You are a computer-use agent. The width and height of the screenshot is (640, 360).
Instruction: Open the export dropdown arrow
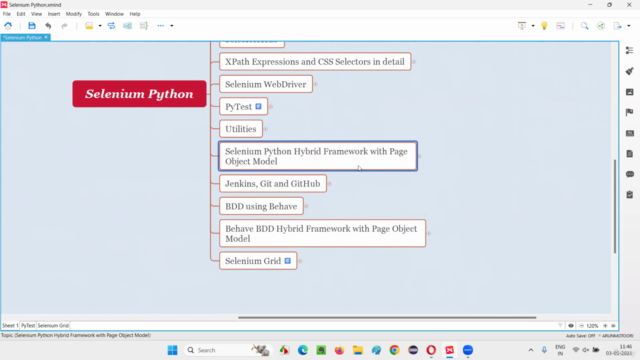[629, 26]
